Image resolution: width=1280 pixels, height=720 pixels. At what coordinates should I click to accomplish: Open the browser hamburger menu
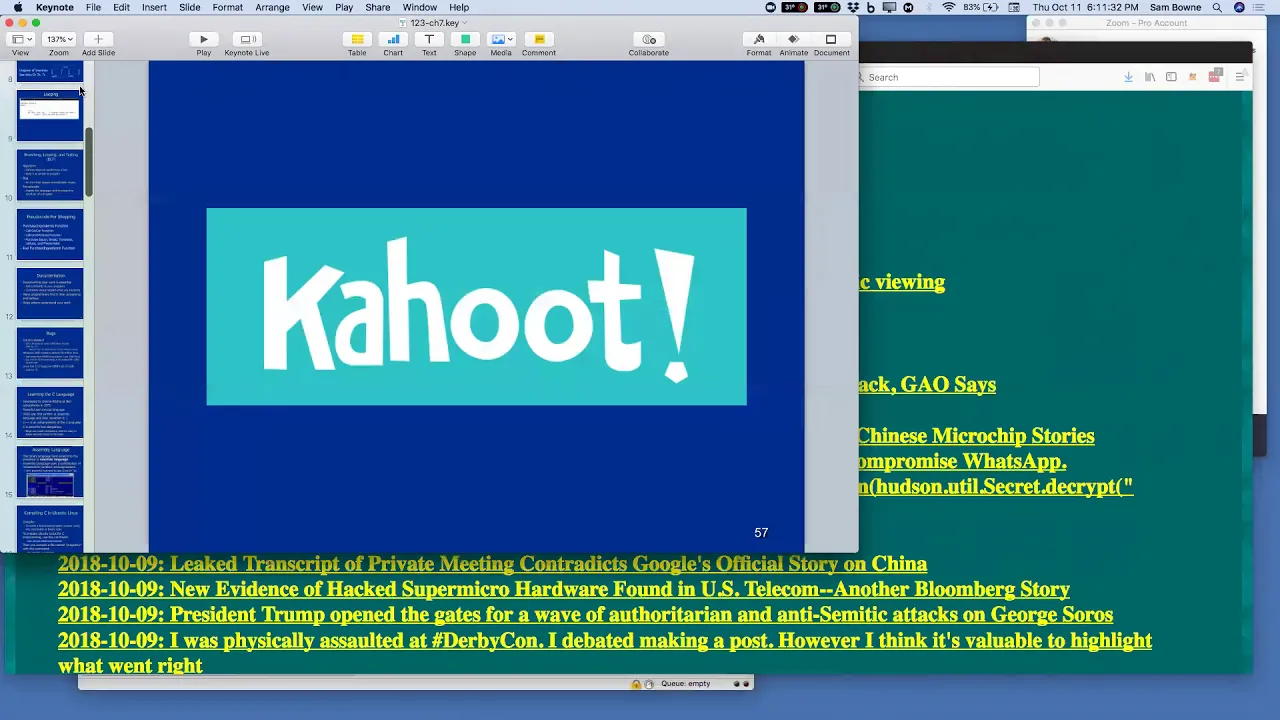coord(1240,77)
